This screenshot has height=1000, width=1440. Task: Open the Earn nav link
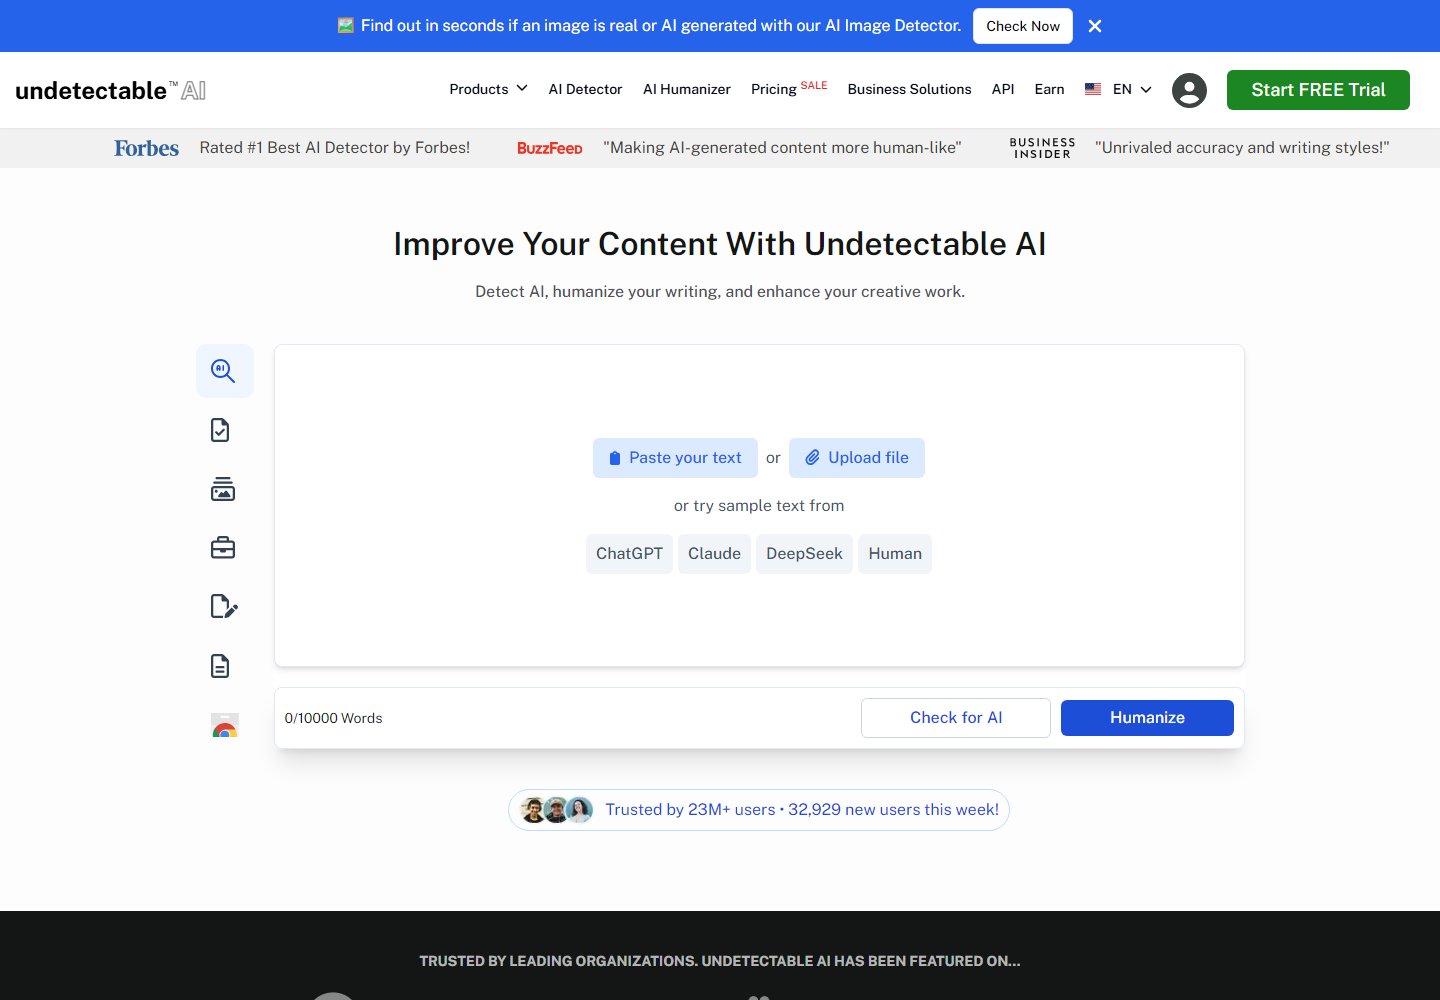click(x=1049, y=89)
